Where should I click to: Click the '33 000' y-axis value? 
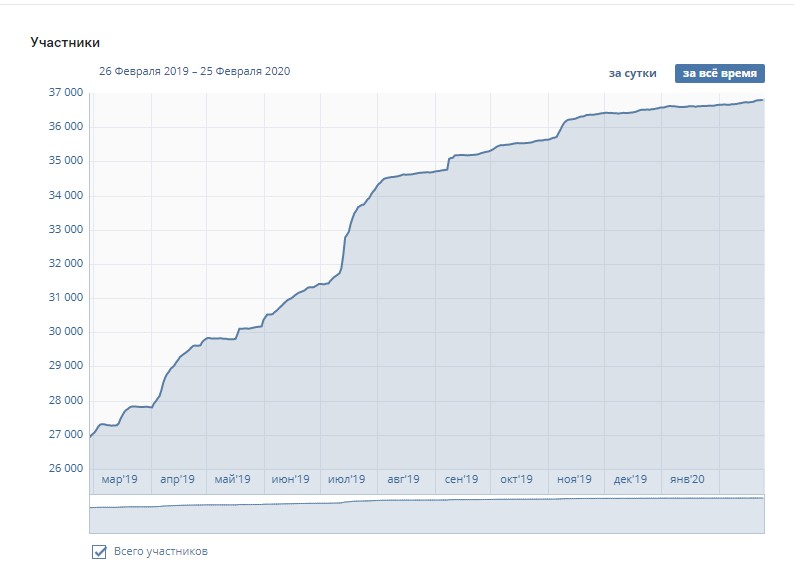click(66, 229)
